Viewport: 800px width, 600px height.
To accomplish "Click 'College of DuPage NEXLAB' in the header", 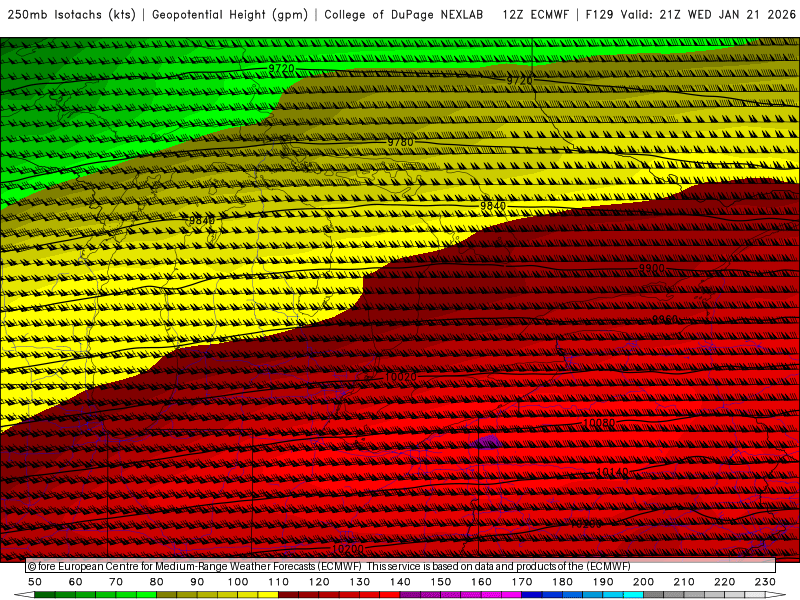I will tap(404, 15).
